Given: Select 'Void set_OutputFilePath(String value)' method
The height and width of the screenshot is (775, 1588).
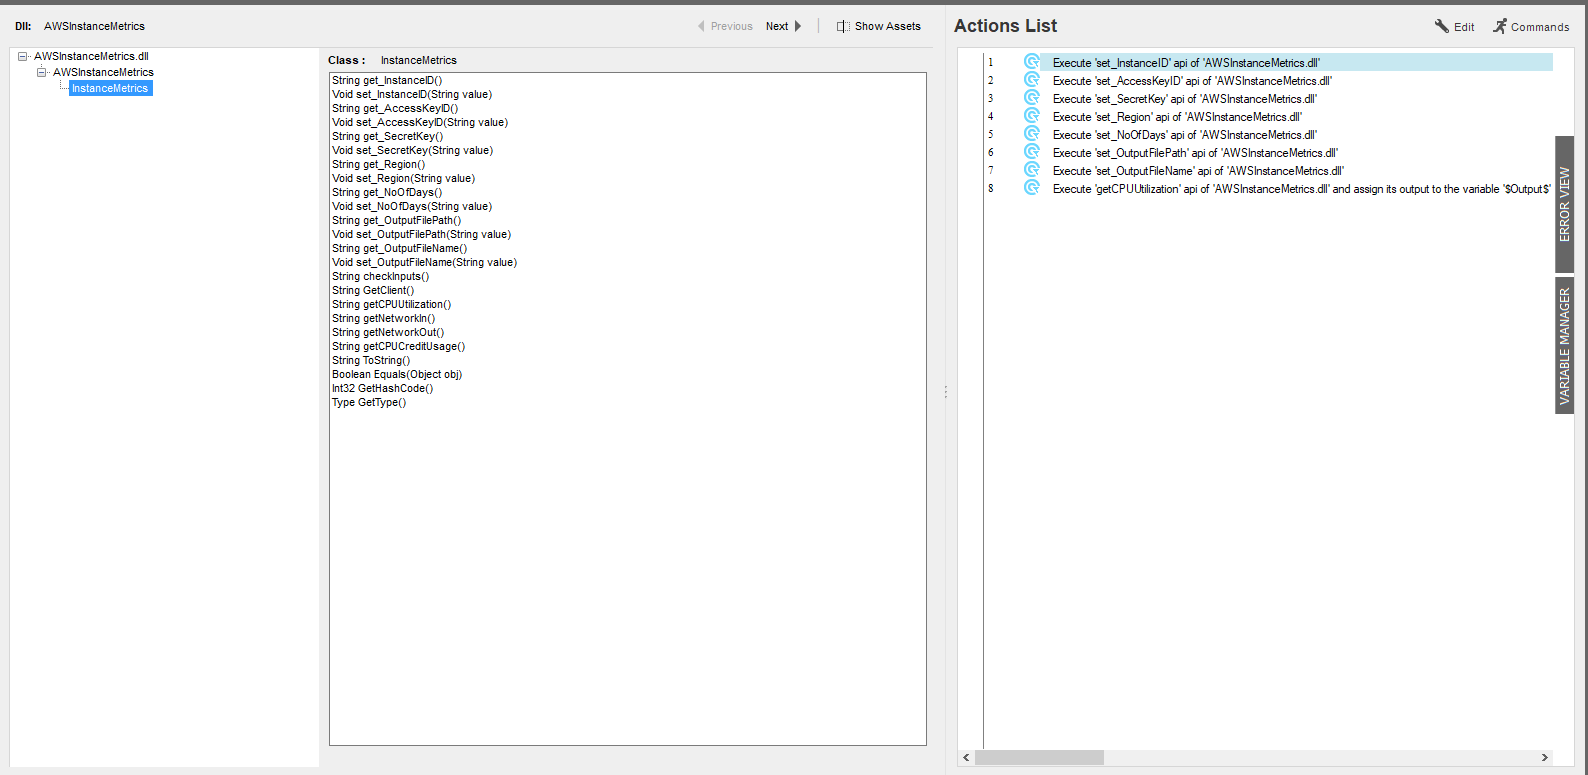Looking at the screenshot, I should (x=422, y=234).
